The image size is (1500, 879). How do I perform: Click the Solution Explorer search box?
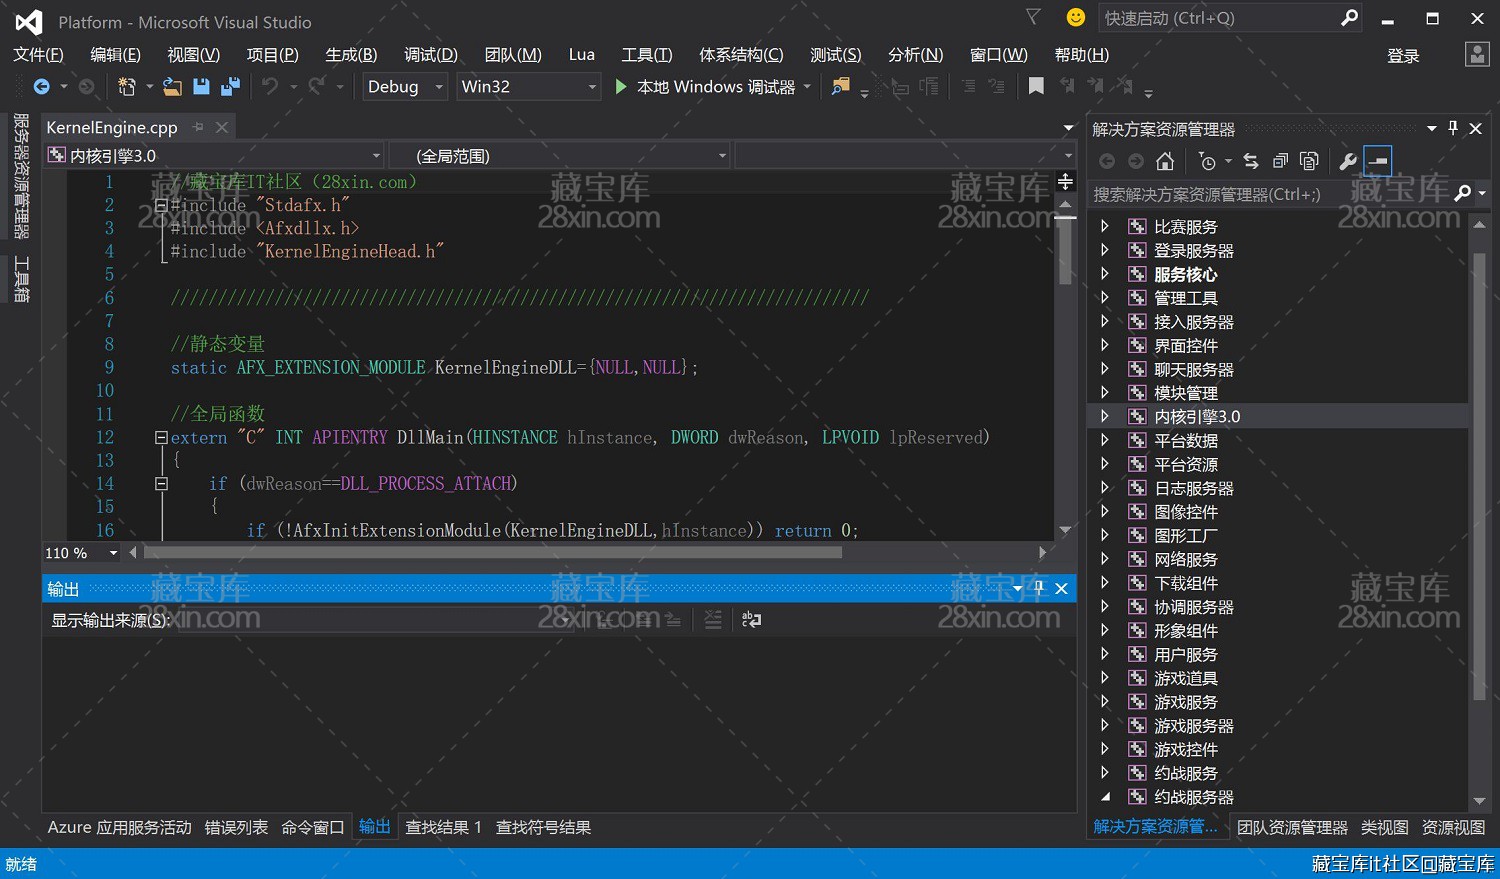pos(1270,194)
